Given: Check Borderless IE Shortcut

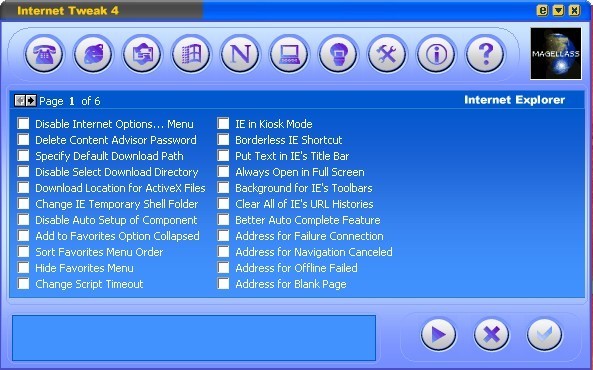Looking at the screenshot, I should point(223,140).
